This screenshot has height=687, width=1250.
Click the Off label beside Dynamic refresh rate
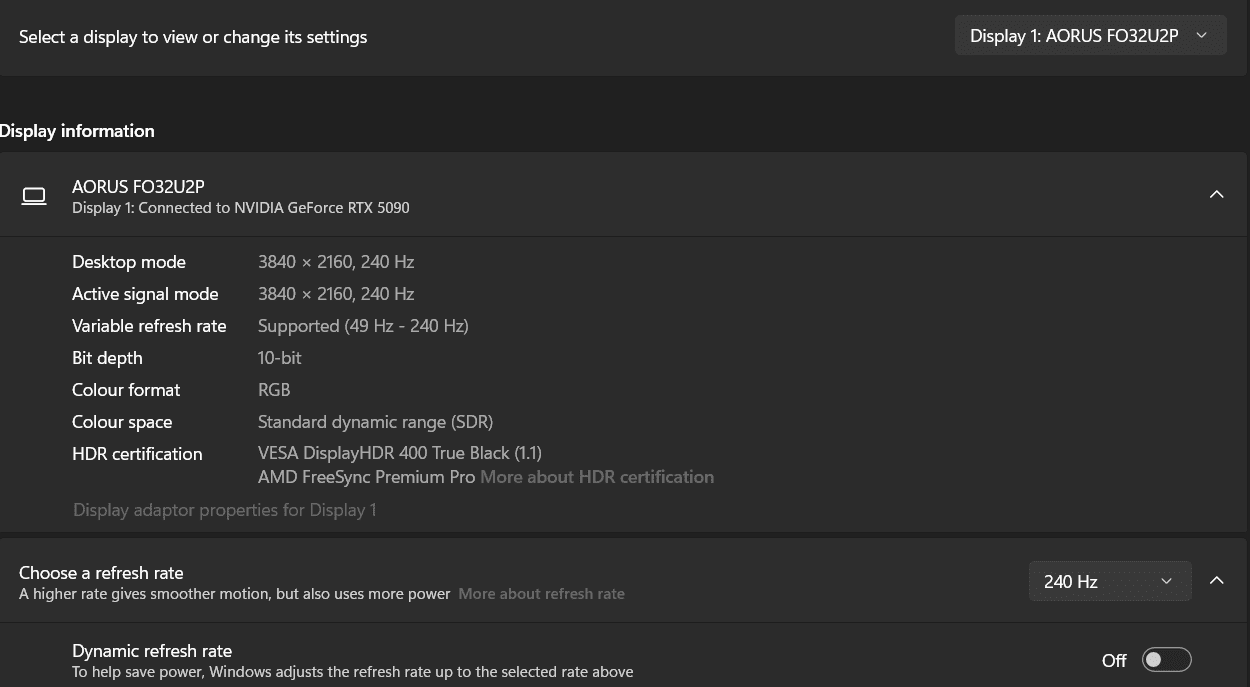click(1114, 660)
